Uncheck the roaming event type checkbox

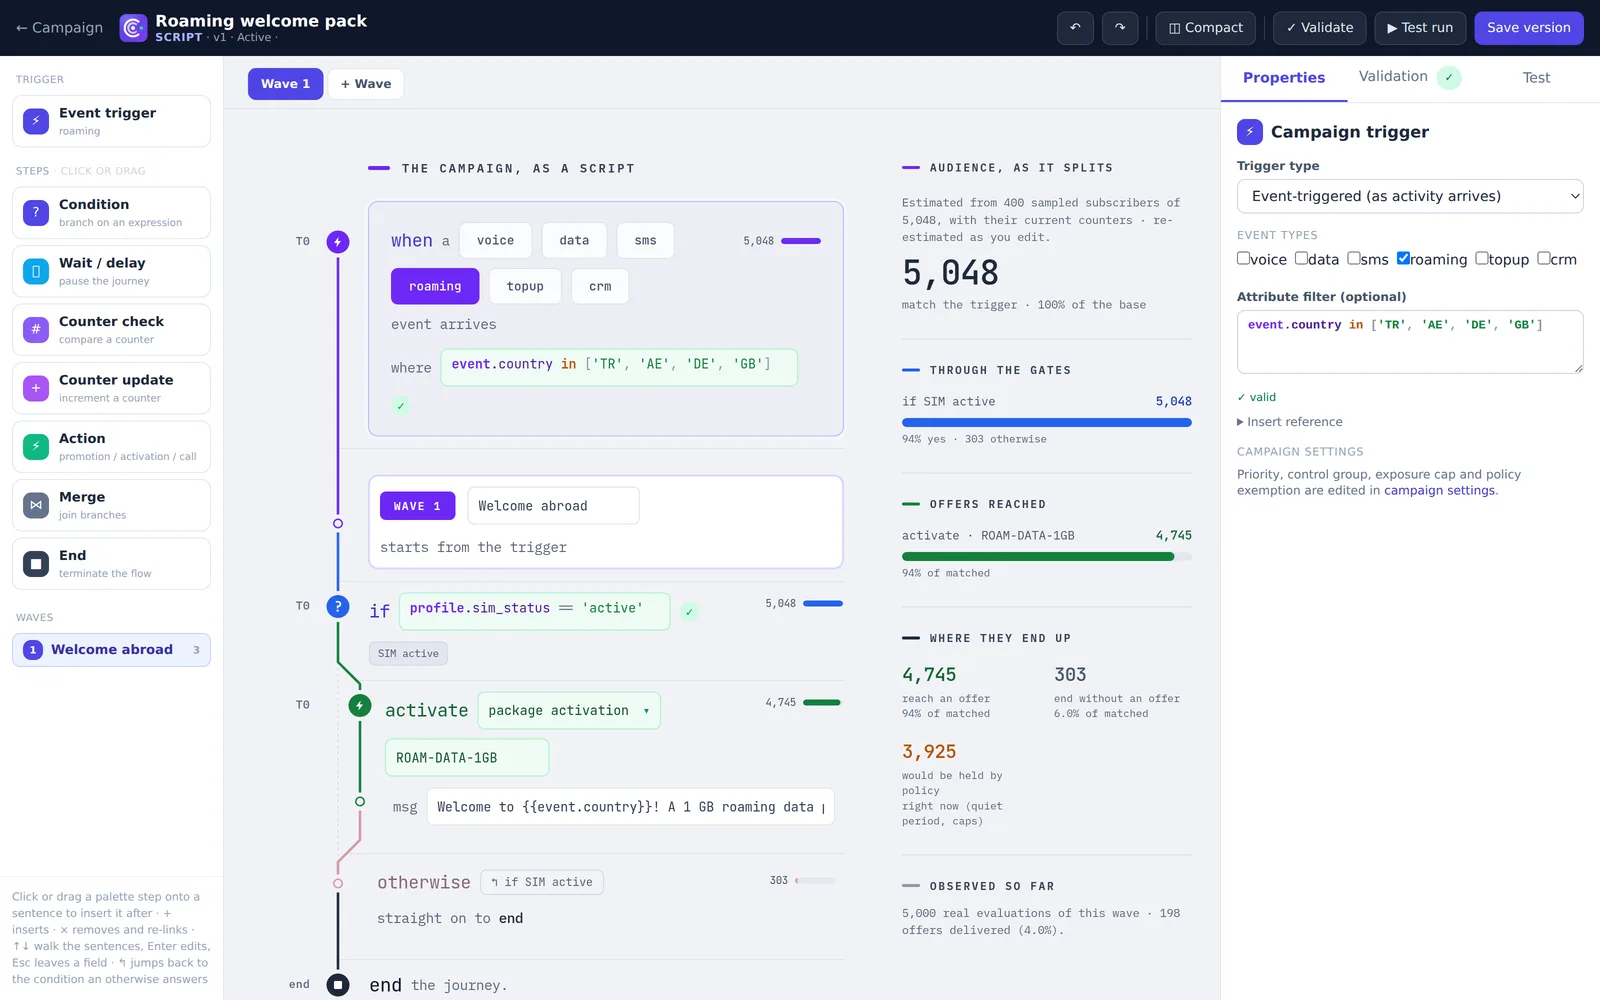click(1403, 258)
